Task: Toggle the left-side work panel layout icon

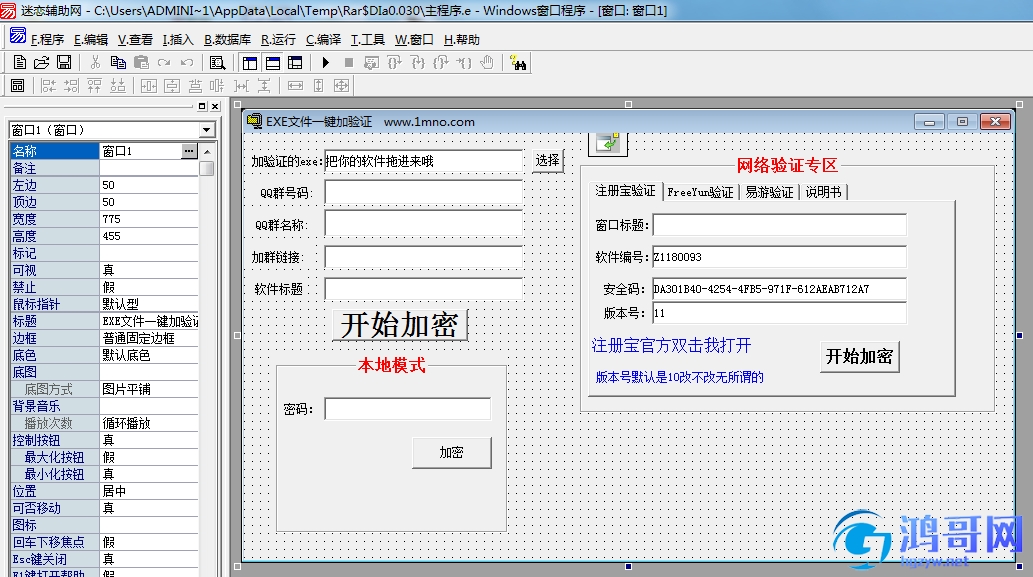Action: point(250,63)
